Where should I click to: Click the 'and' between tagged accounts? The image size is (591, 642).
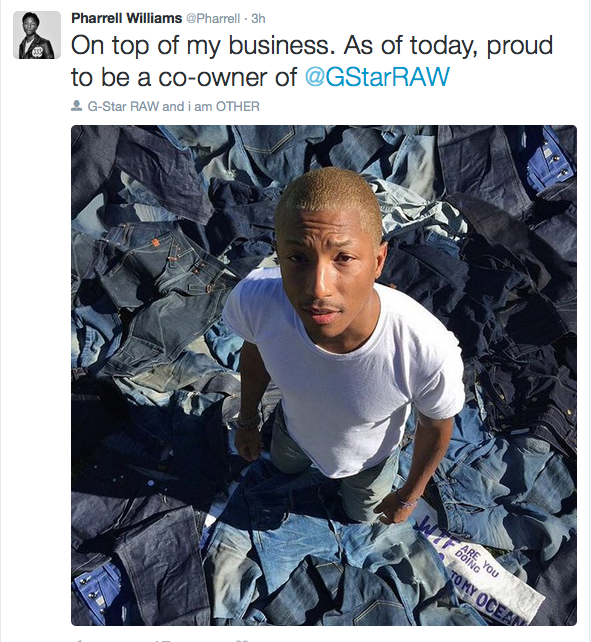(173, 106)
